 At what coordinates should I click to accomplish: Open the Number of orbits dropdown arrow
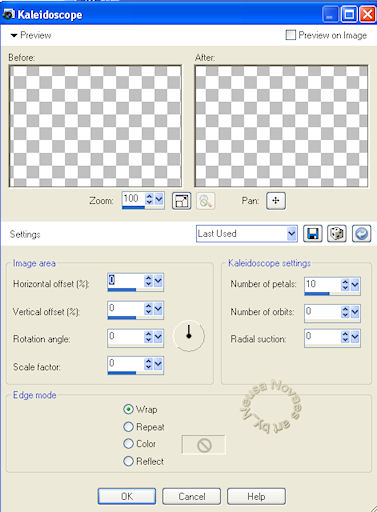pos(355,312)
